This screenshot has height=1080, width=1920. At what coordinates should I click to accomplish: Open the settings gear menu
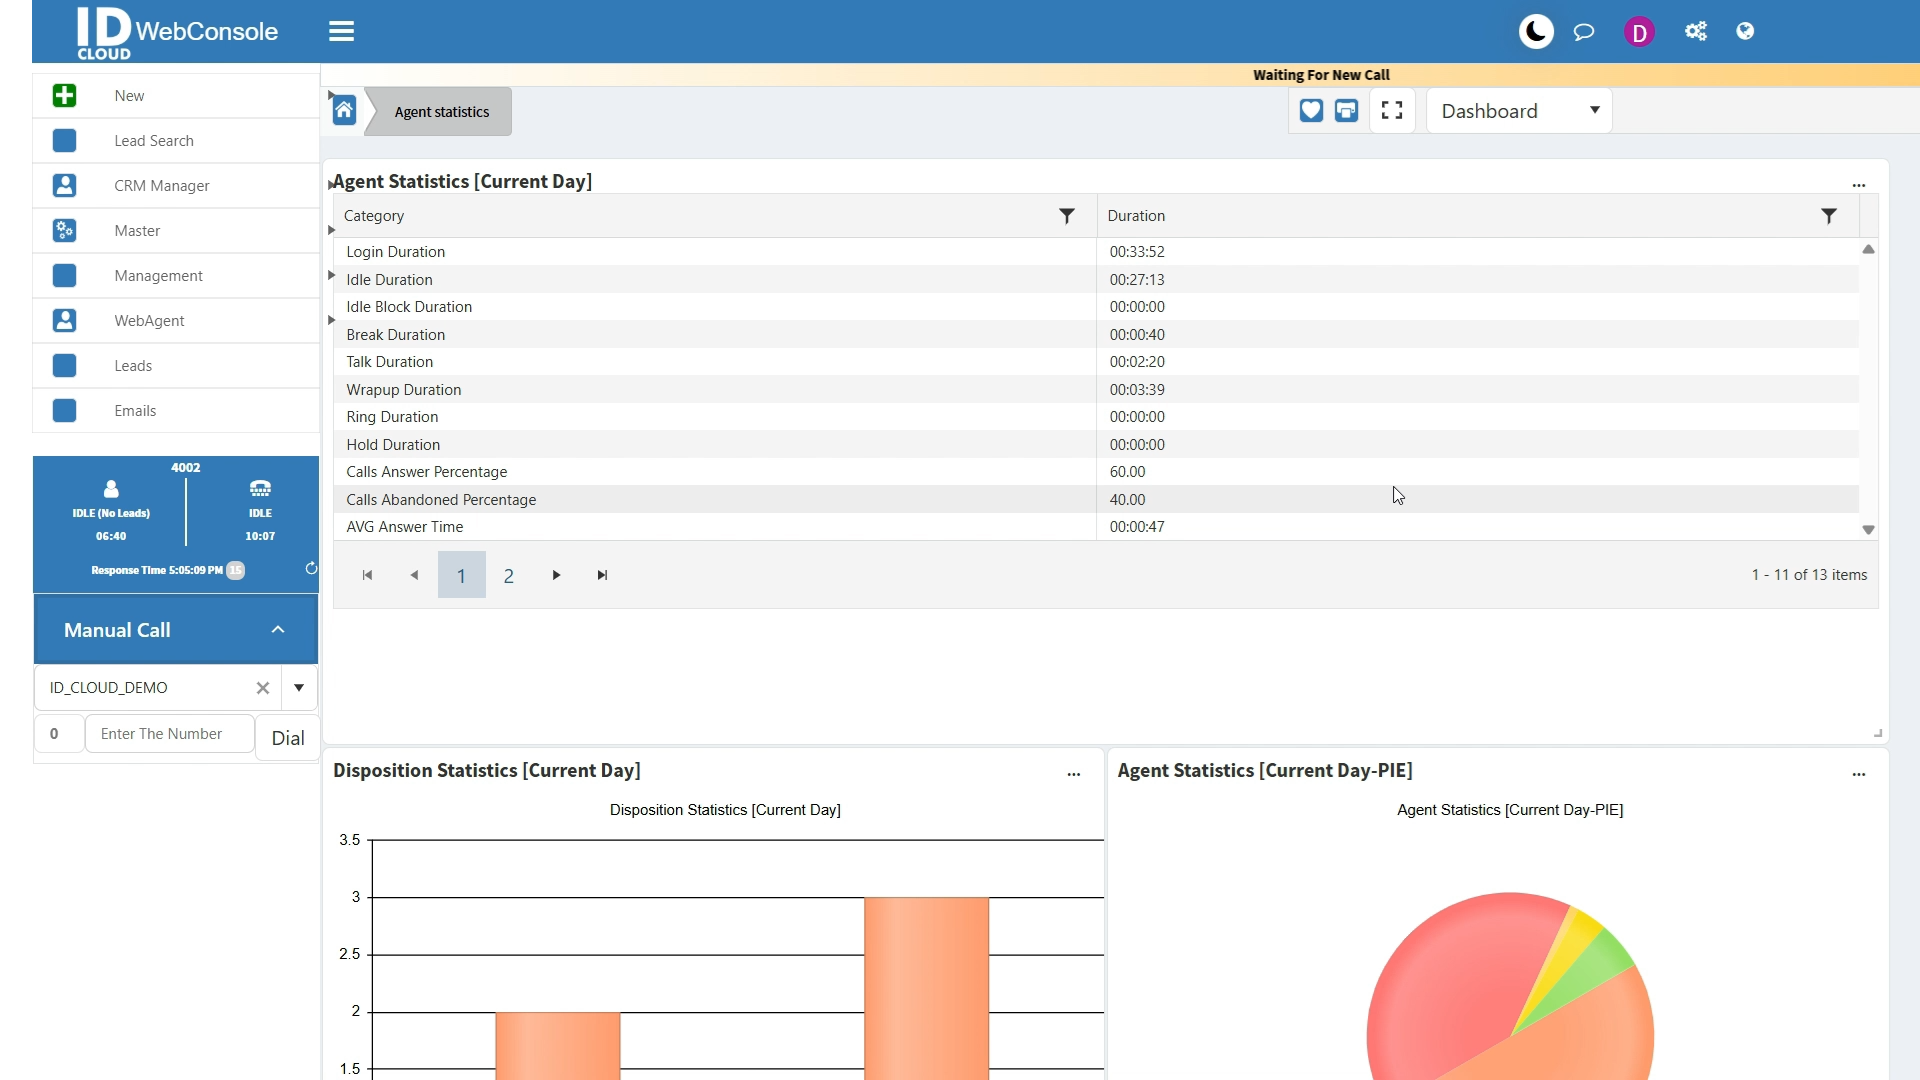coord(1696,31)
